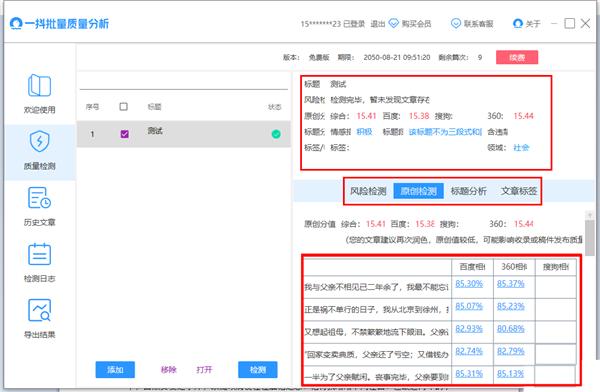This screenshot has height=392, width=600.
Task: Click the blue 检测 button
Action: pos(258,369)
